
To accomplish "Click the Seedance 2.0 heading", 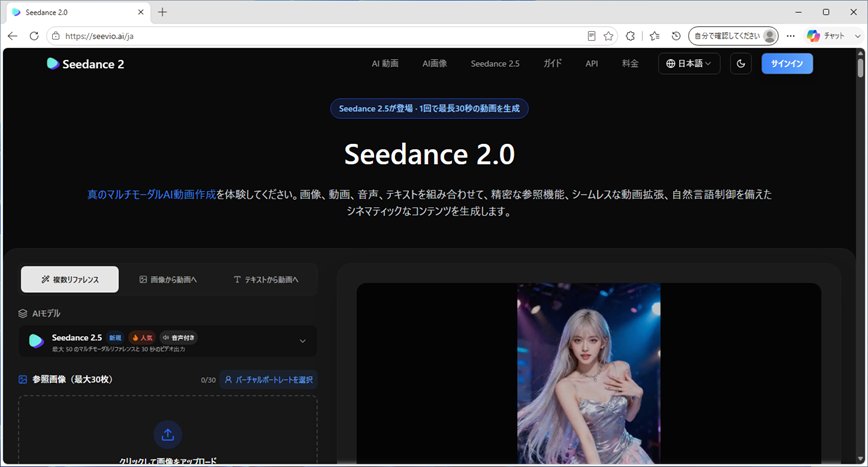I will [x=430, y=154].
